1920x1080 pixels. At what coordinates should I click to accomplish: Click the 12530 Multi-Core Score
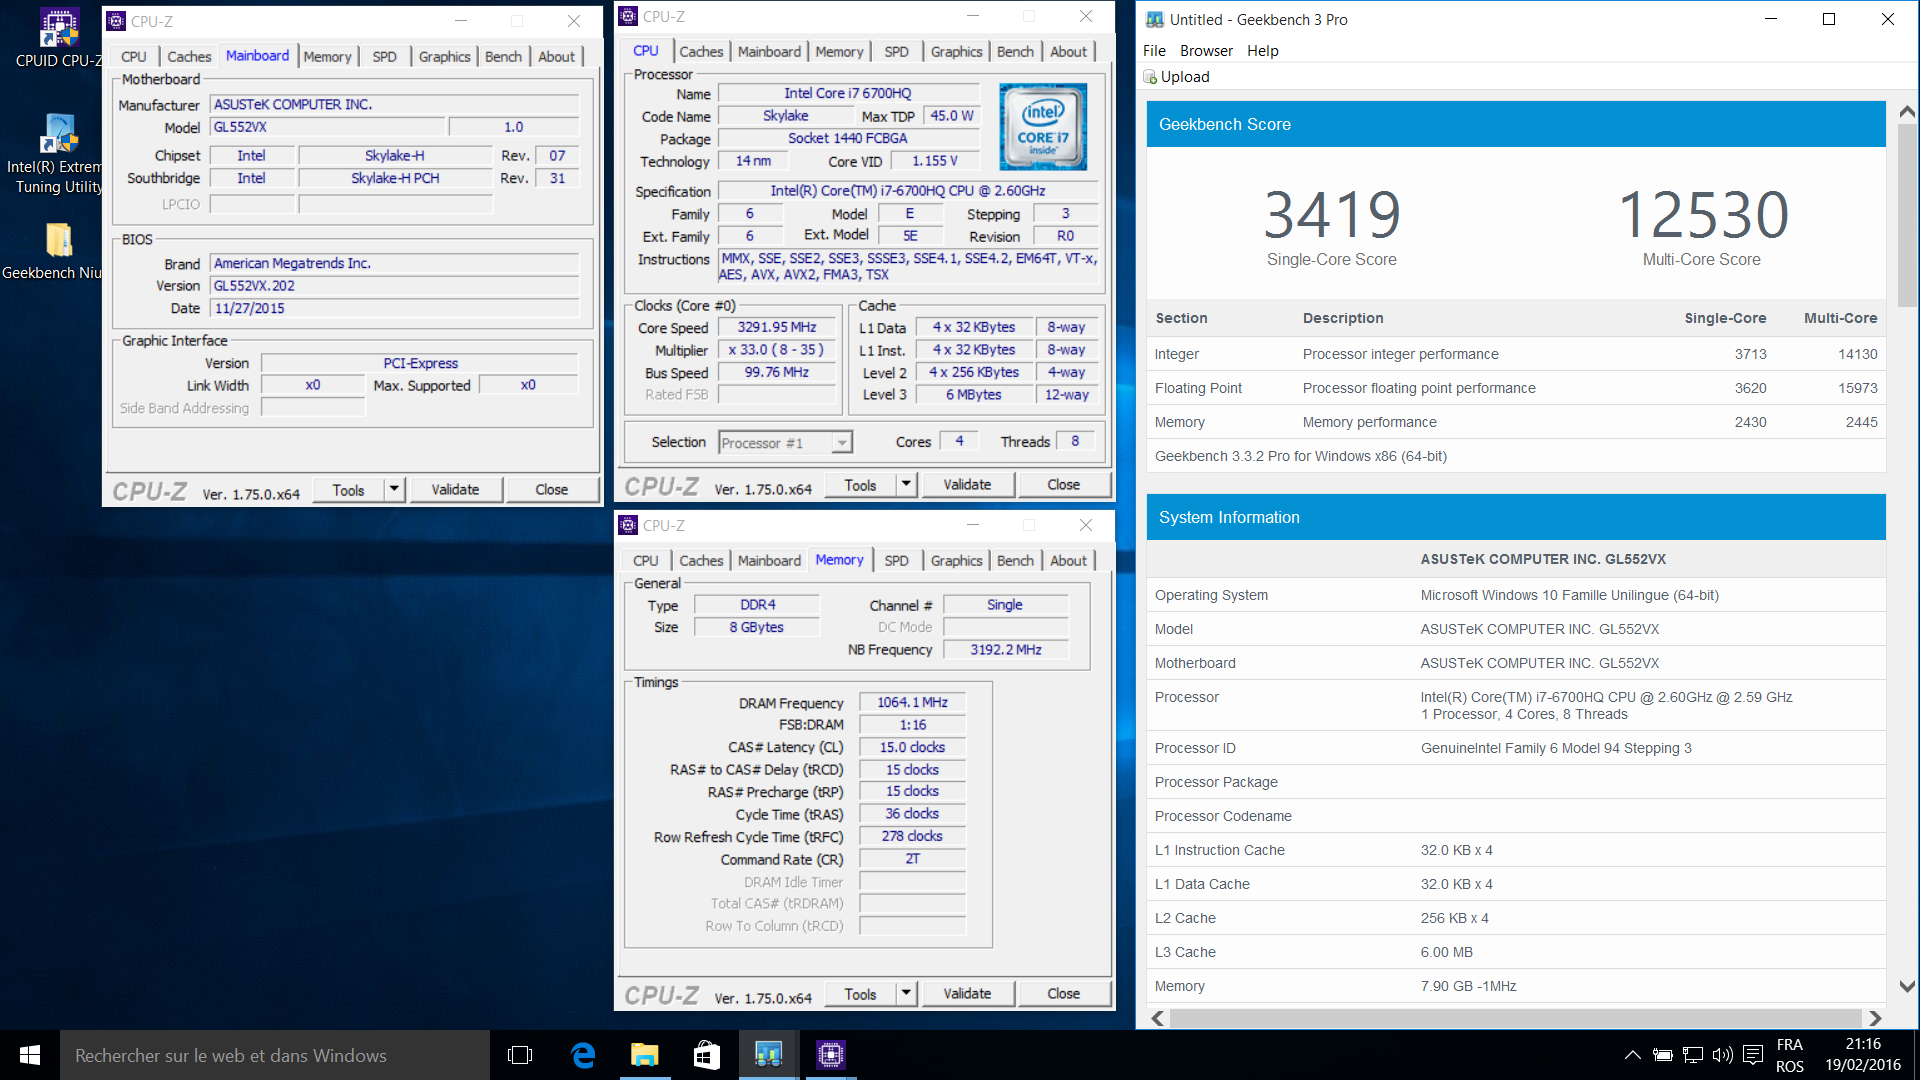1703,214
